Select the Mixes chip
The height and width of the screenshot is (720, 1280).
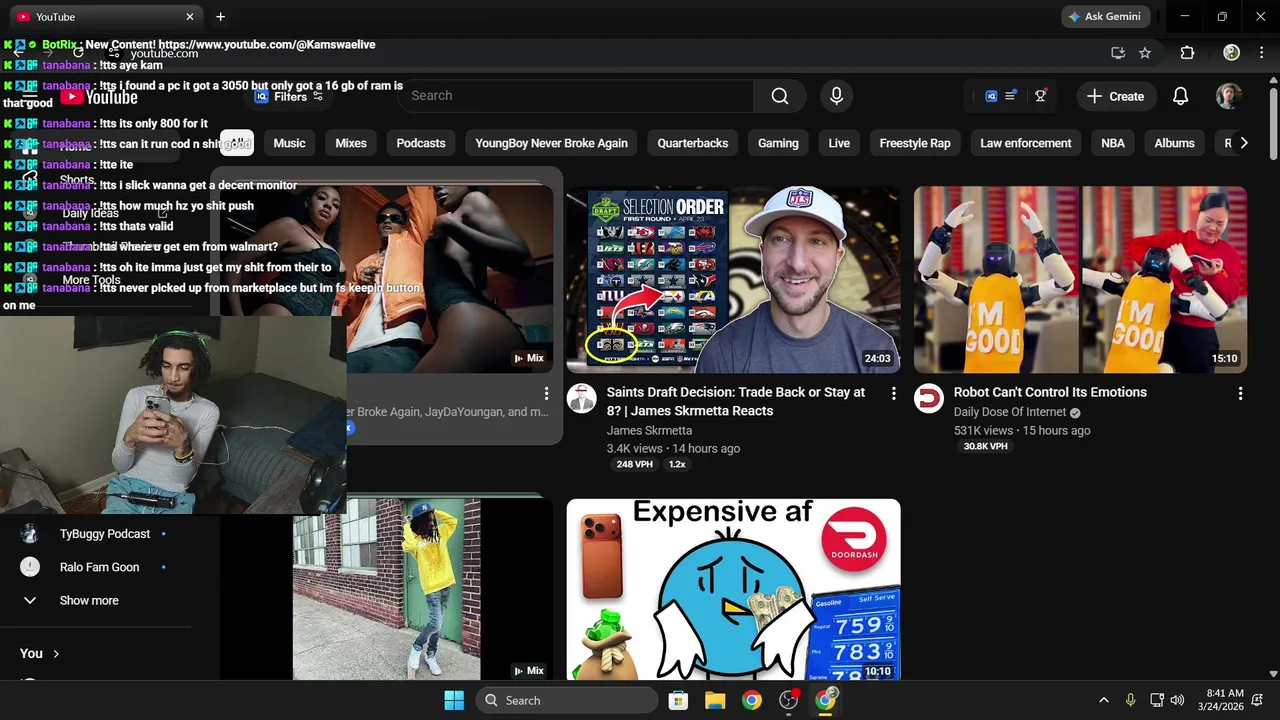[351, 143]
